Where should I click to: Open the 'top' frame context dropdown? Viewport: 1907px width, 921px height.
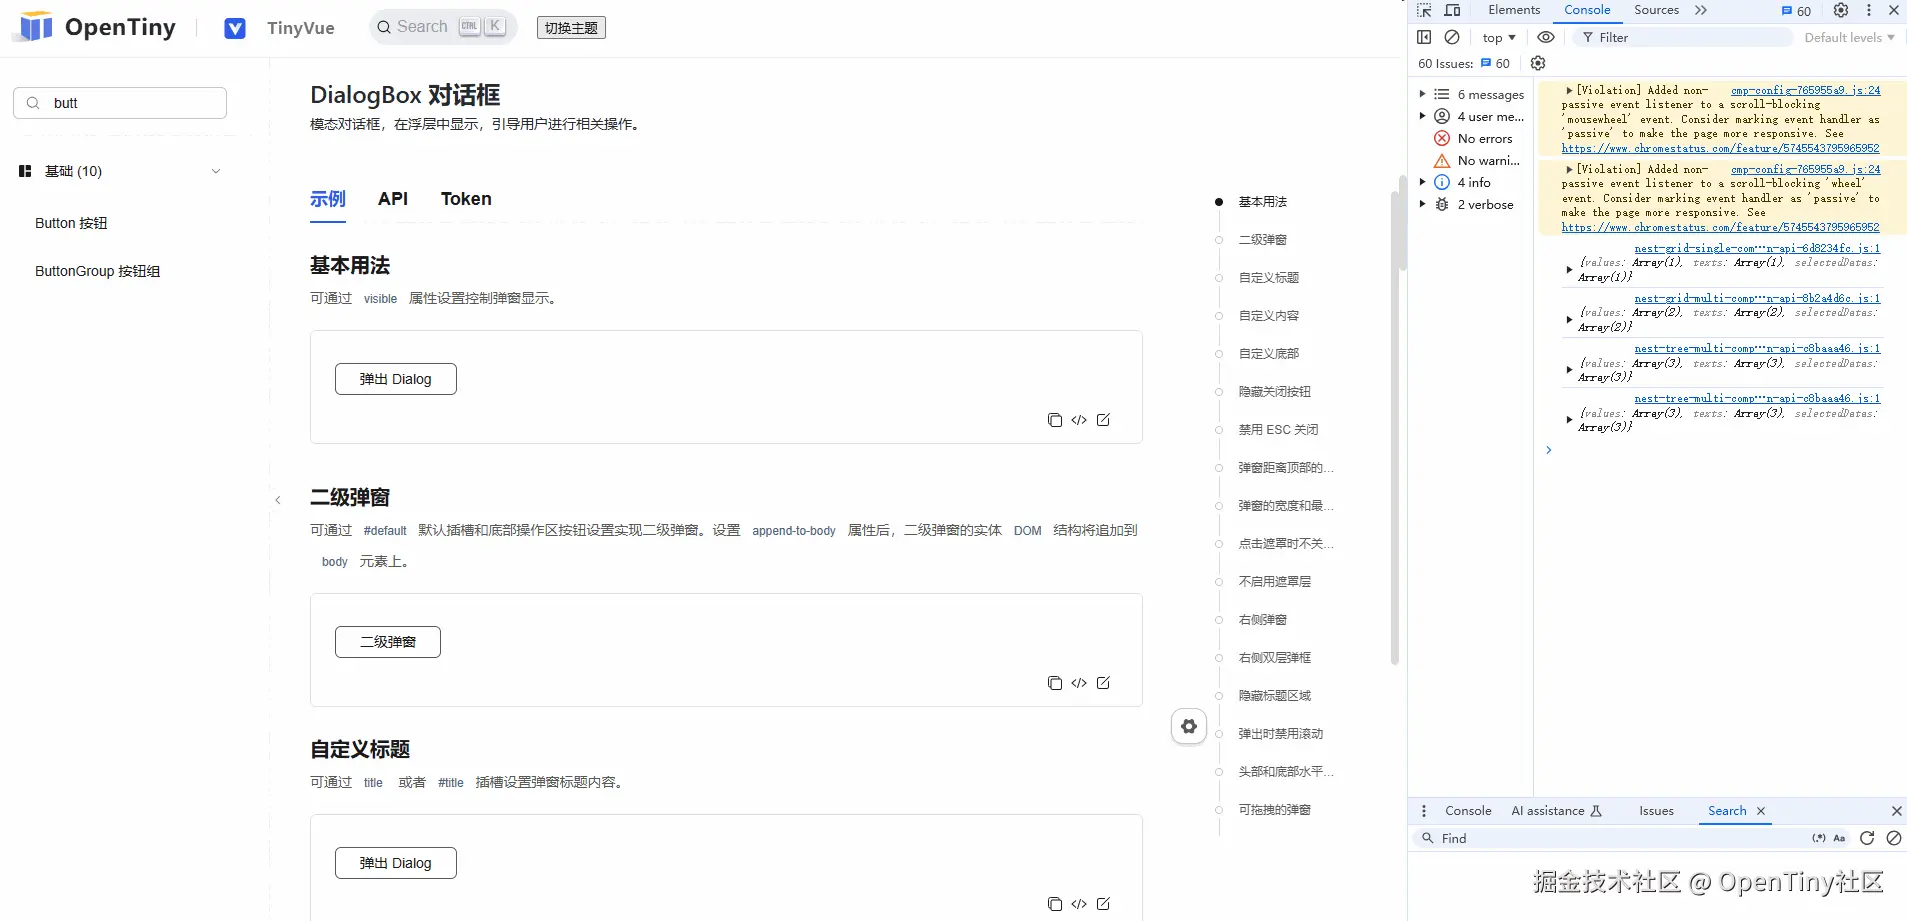tap(1497, 37)
